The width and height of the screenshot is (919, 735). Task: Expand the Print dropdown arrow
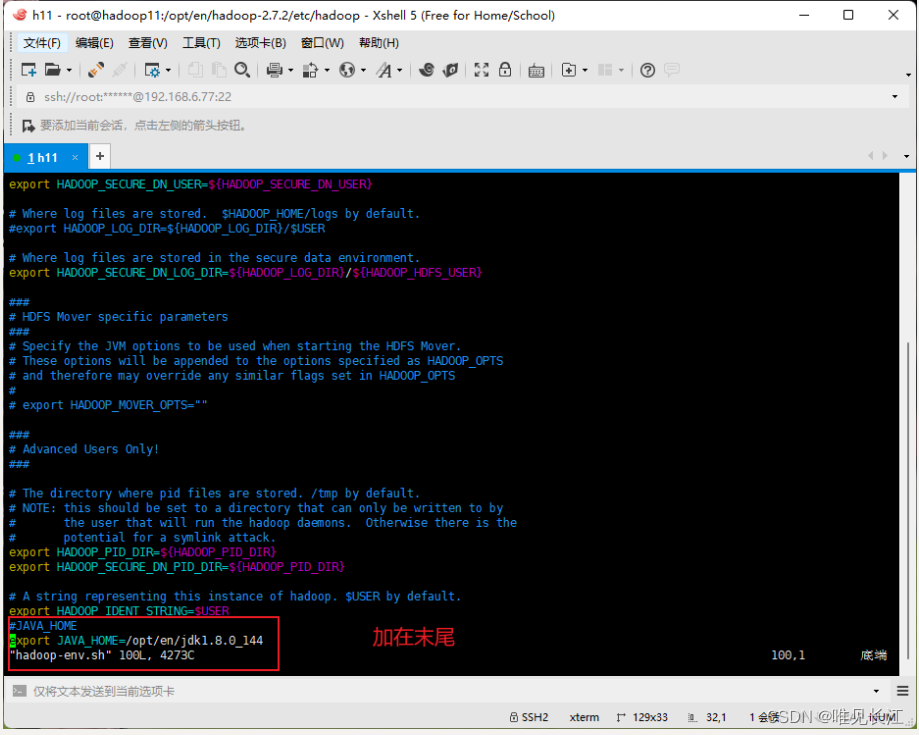click(291, 70)
